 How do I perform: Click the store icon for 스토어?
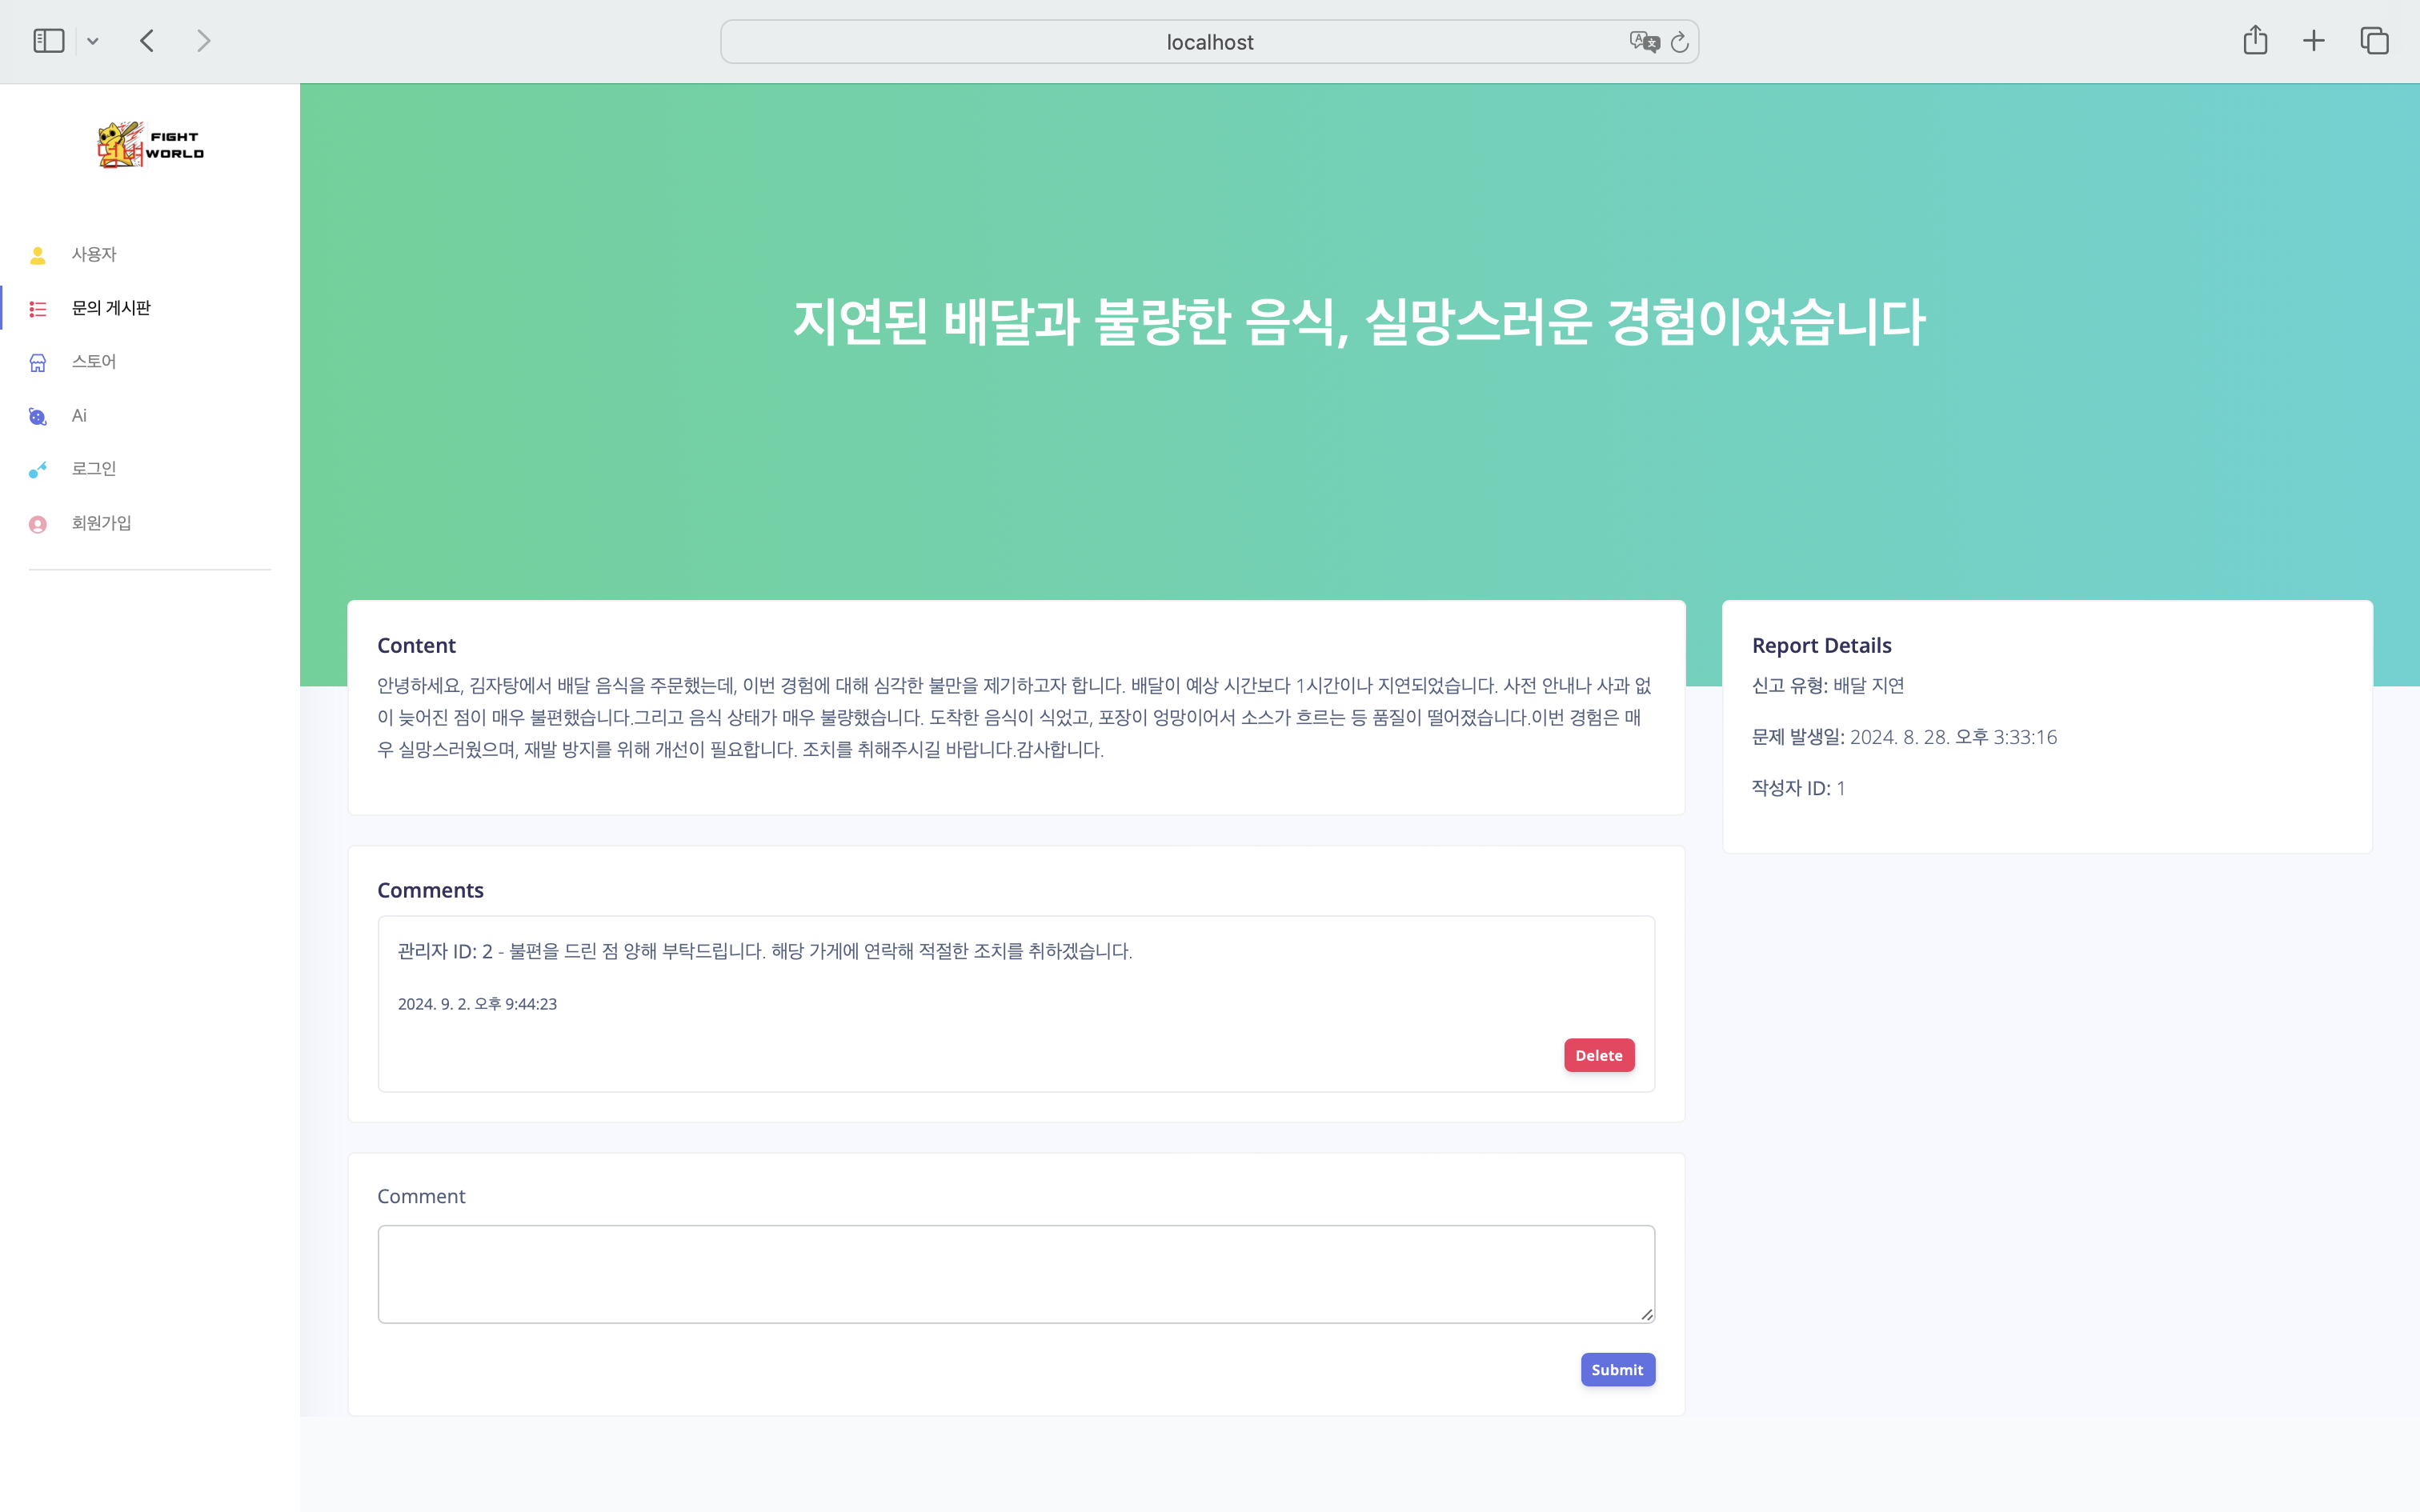pos(38,362)
